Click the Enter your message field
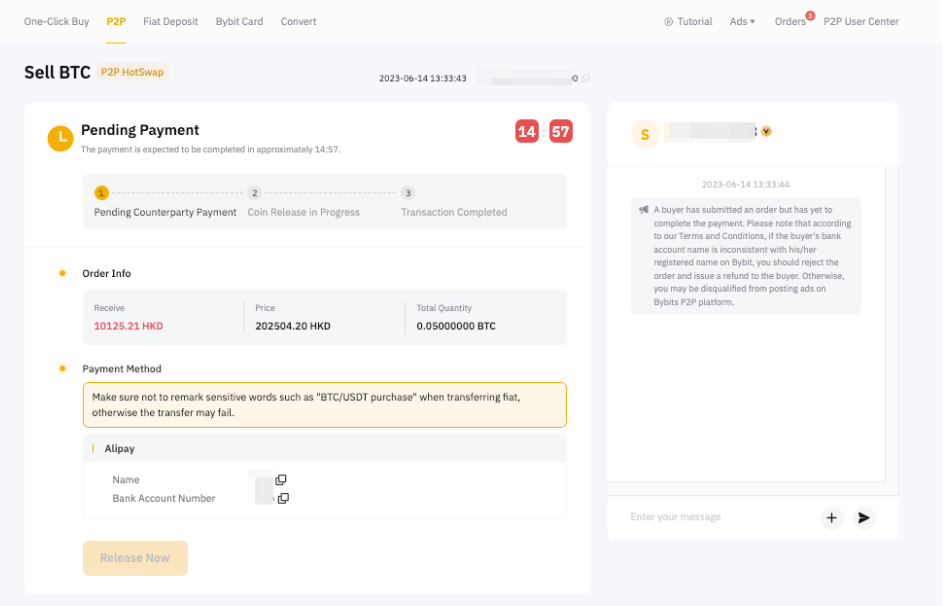The image size is (943, 606). tap(715, 517)
